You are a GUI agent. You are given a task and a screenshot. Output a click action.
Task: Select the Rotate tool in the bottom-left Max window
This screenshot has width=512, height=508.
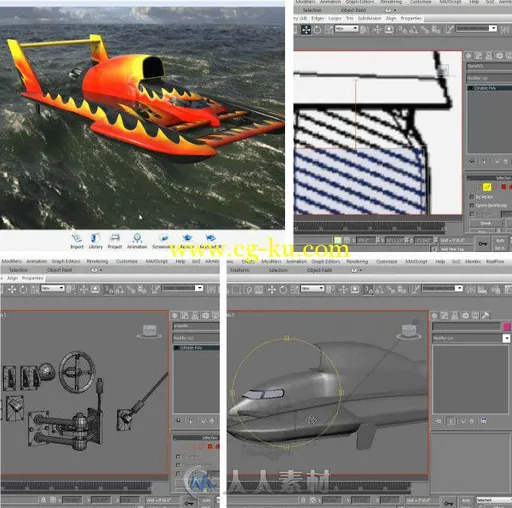click(x=23, y=289)
